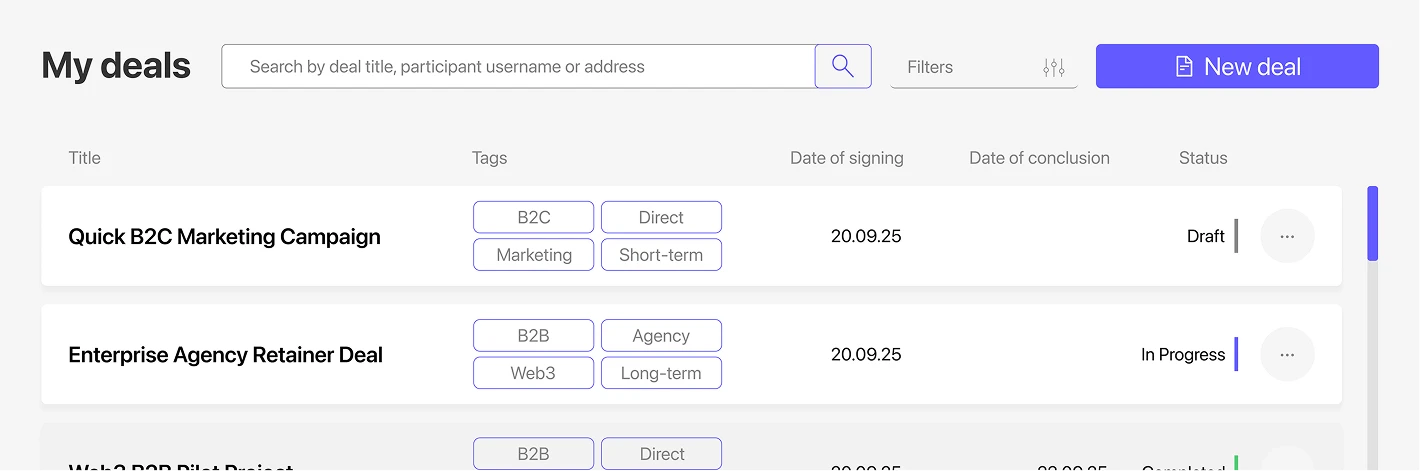Open the Enterprise Agency Retainer Deal
The height and width of the screenshot is (471, 1420).
225,355
